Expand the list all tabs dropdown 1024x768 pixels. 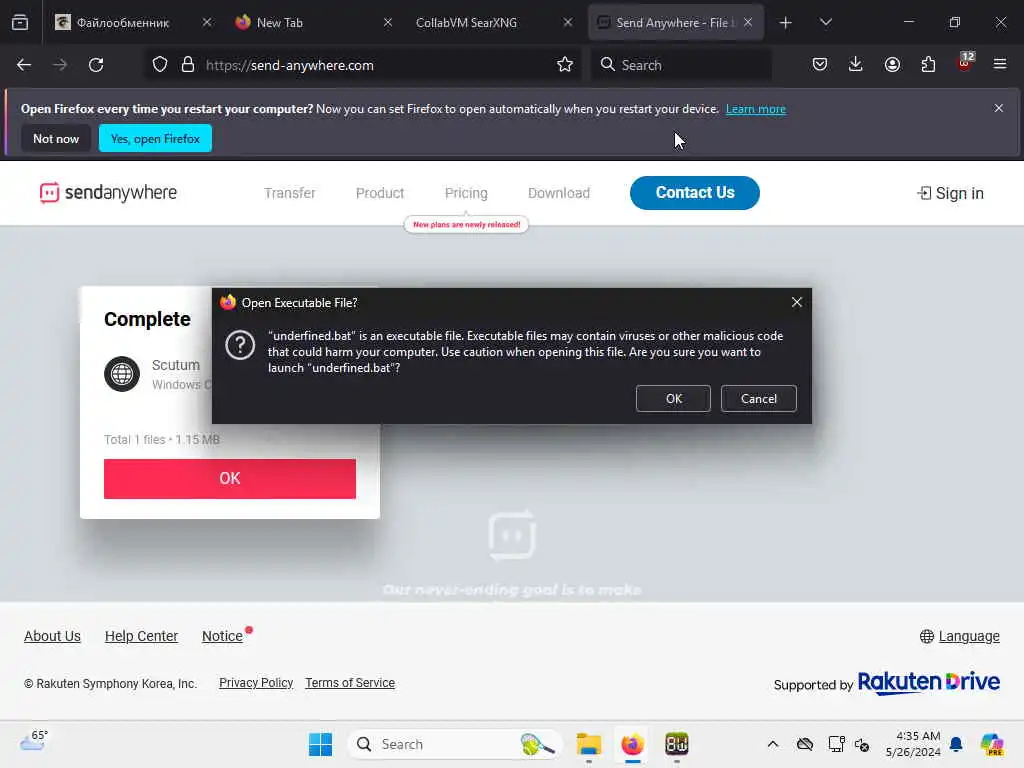[826, 23]
